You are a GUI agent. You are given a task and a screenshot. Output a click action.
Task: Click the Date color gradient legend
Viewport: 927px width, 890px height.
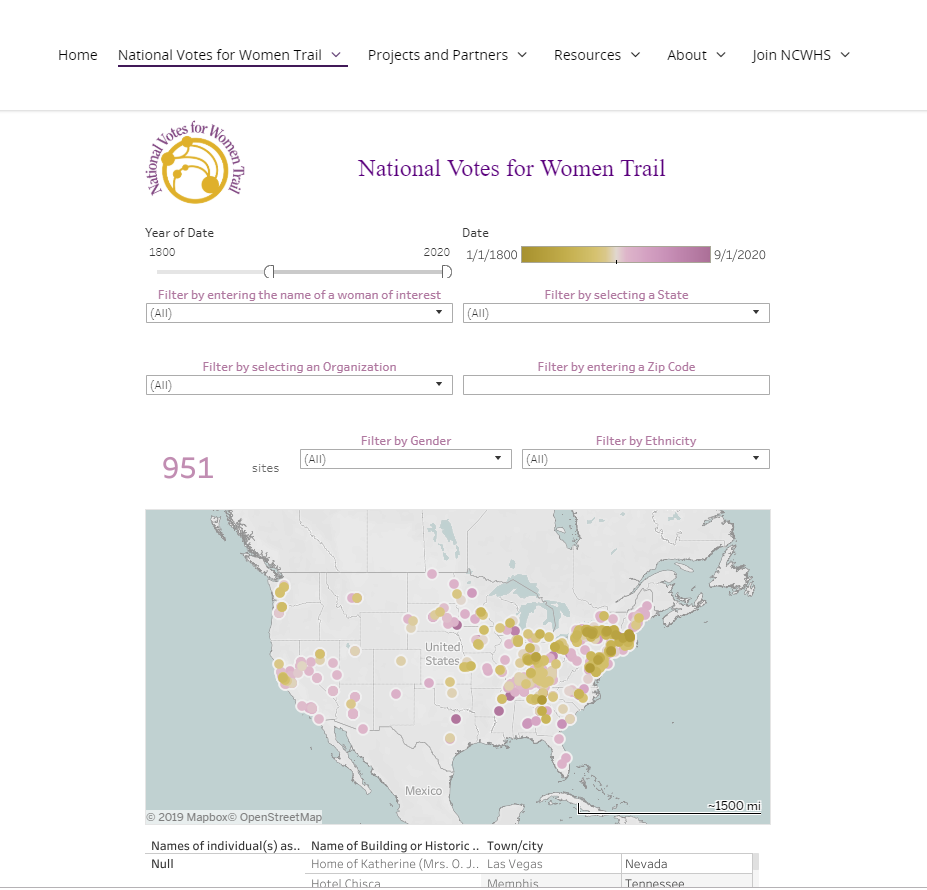pos(615,255)
